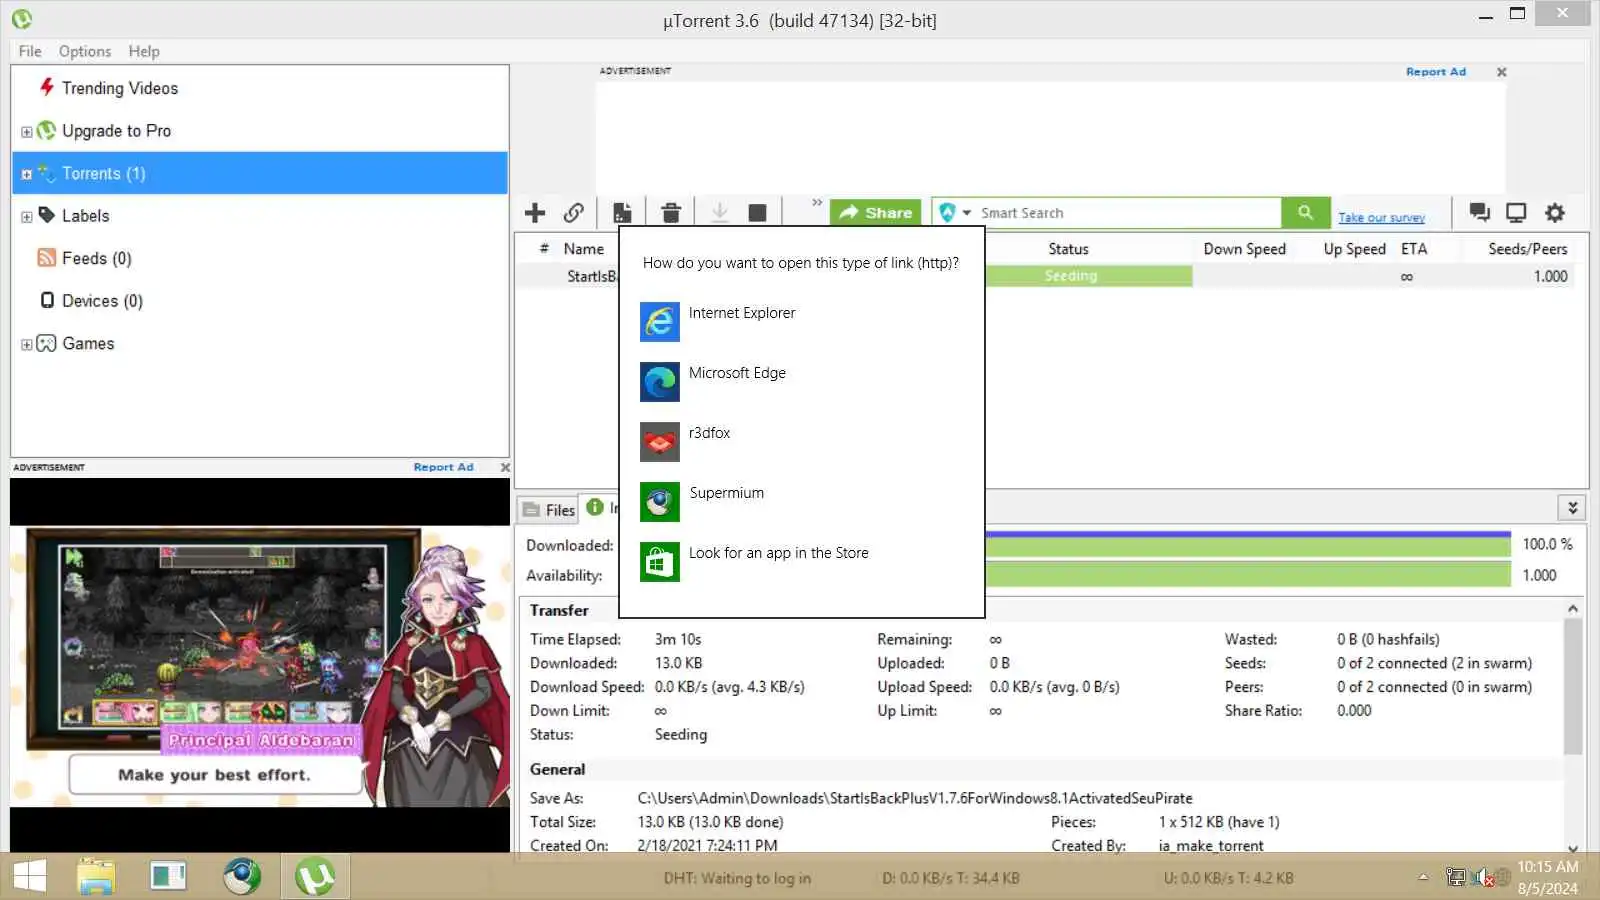Collapse the detail pane with double-chevron button
This screenshot has width=1600, height=900.
[1572, 508]
